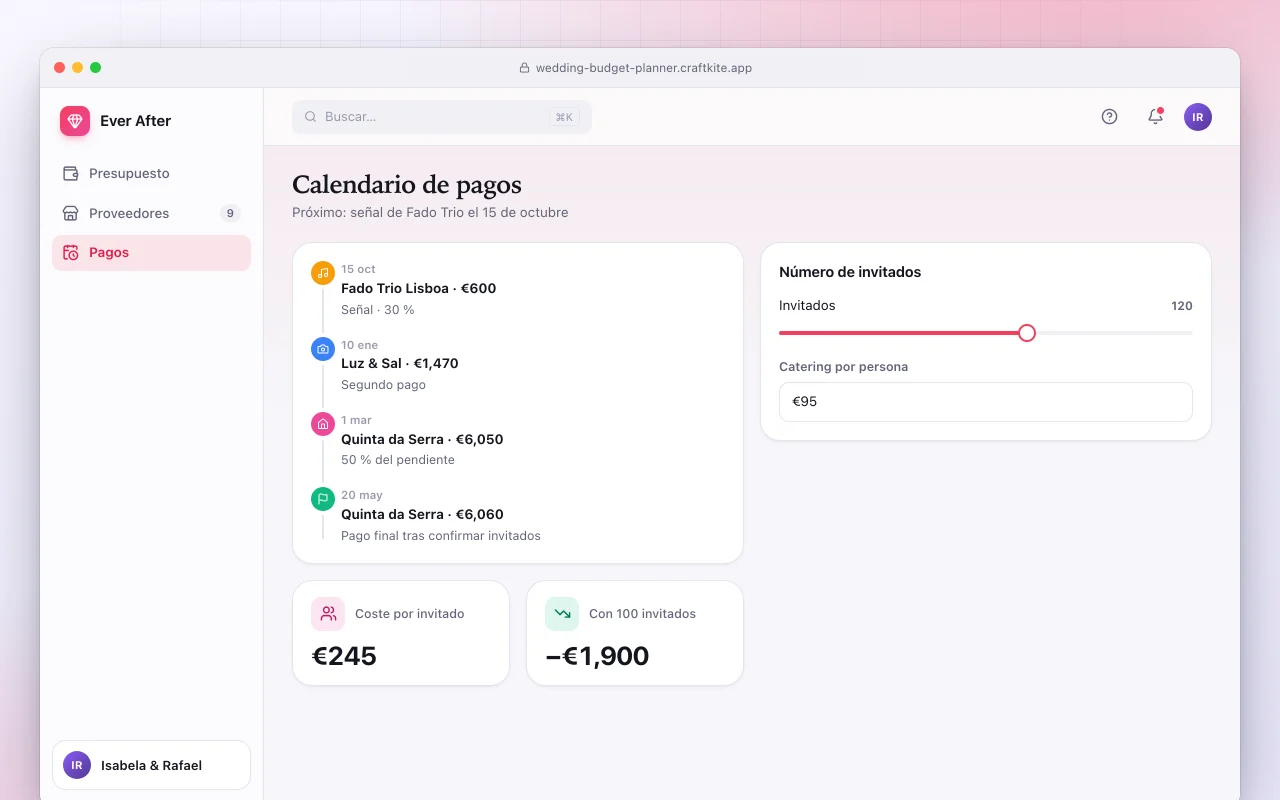Click the text 'Pago final tras confirmar invitados'

(441, 536)
